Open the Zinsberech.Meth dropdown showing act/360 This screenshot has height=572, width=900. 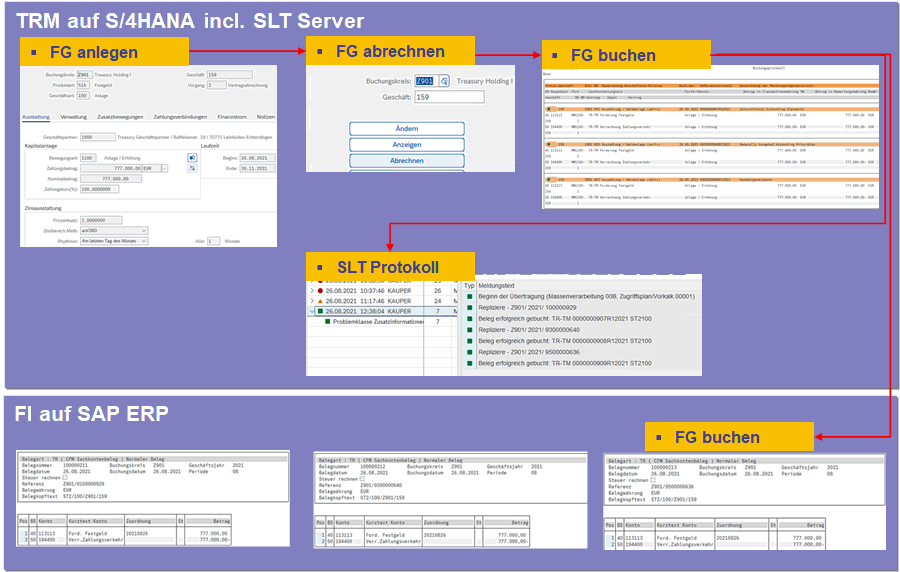(144, 231)
